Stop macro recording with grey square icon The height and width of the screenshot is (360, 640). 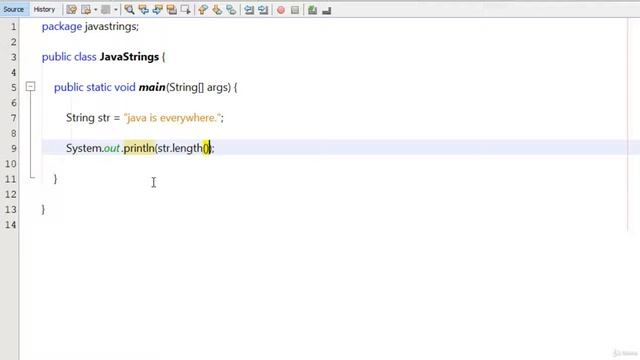[x=295, y=10]
